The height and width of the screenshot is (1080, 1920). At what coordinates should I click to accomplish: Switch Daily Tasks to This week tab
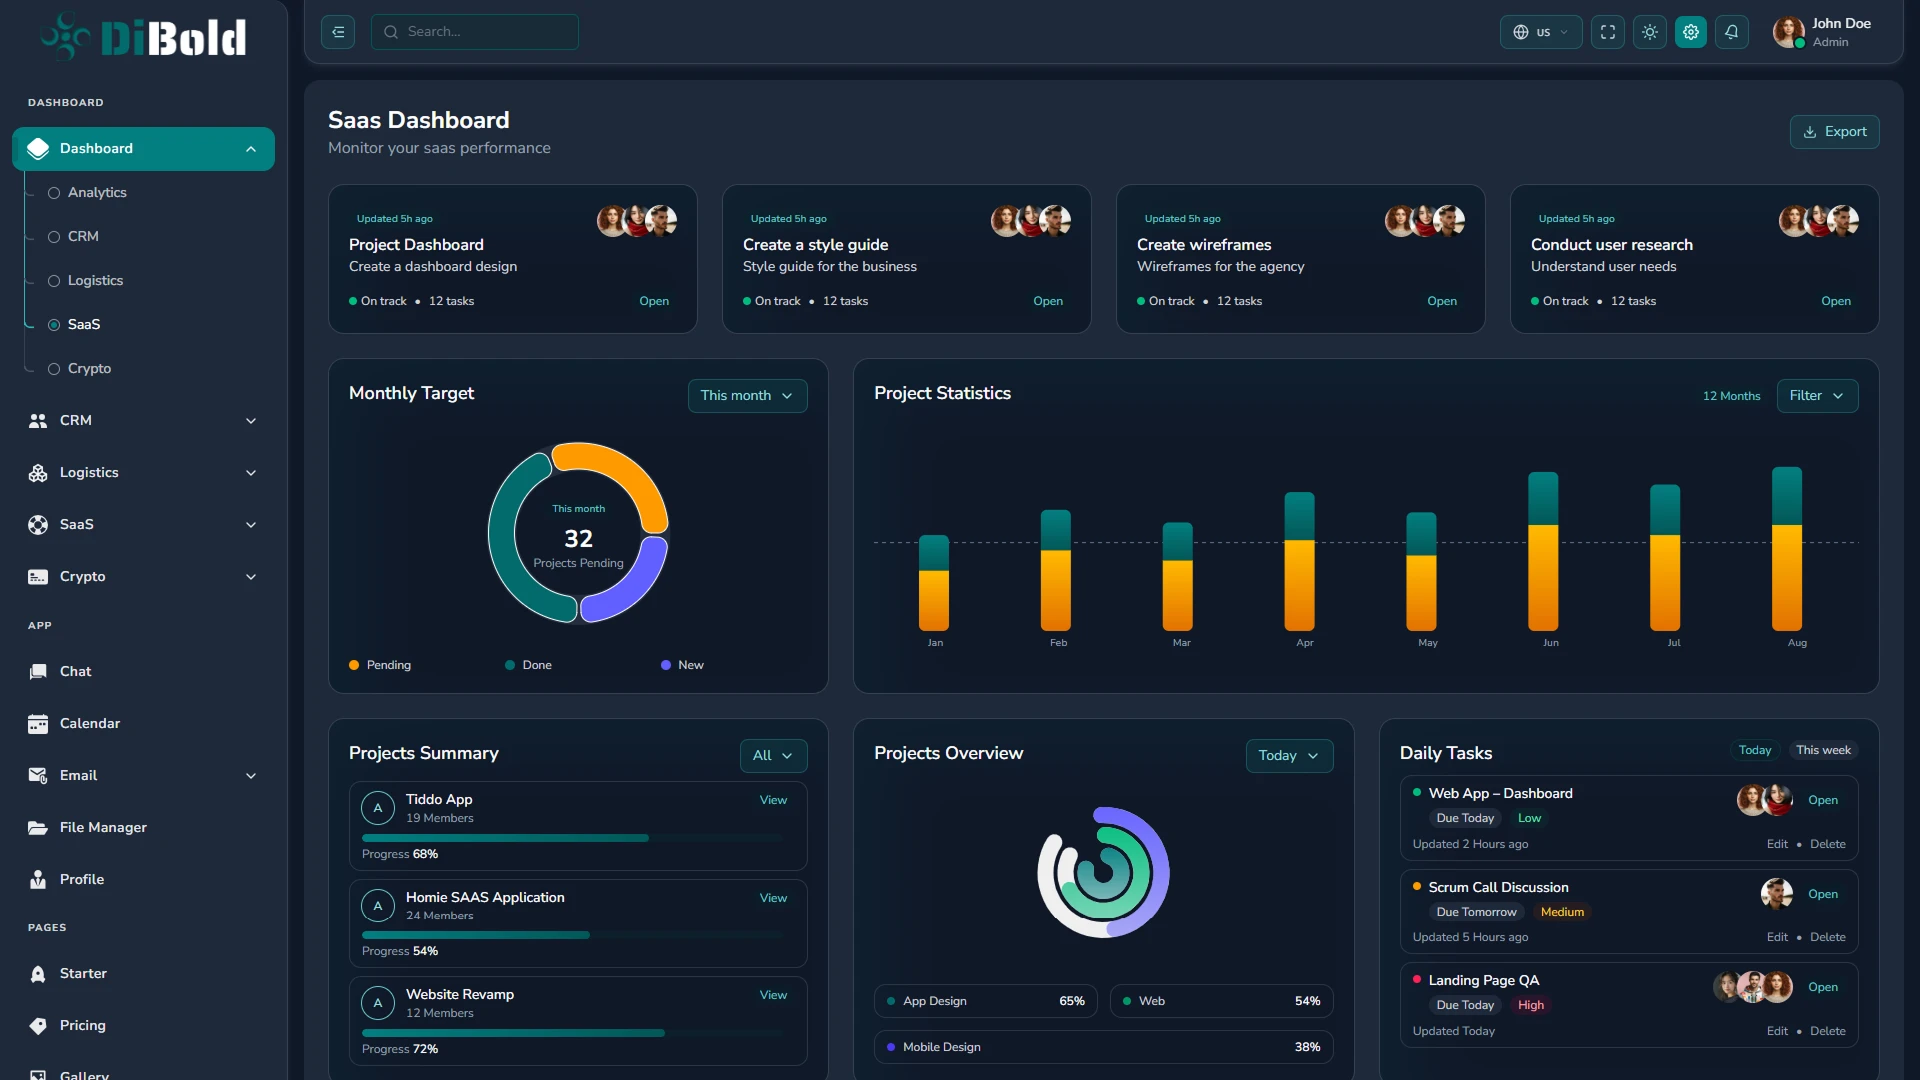coord(1823,751)
